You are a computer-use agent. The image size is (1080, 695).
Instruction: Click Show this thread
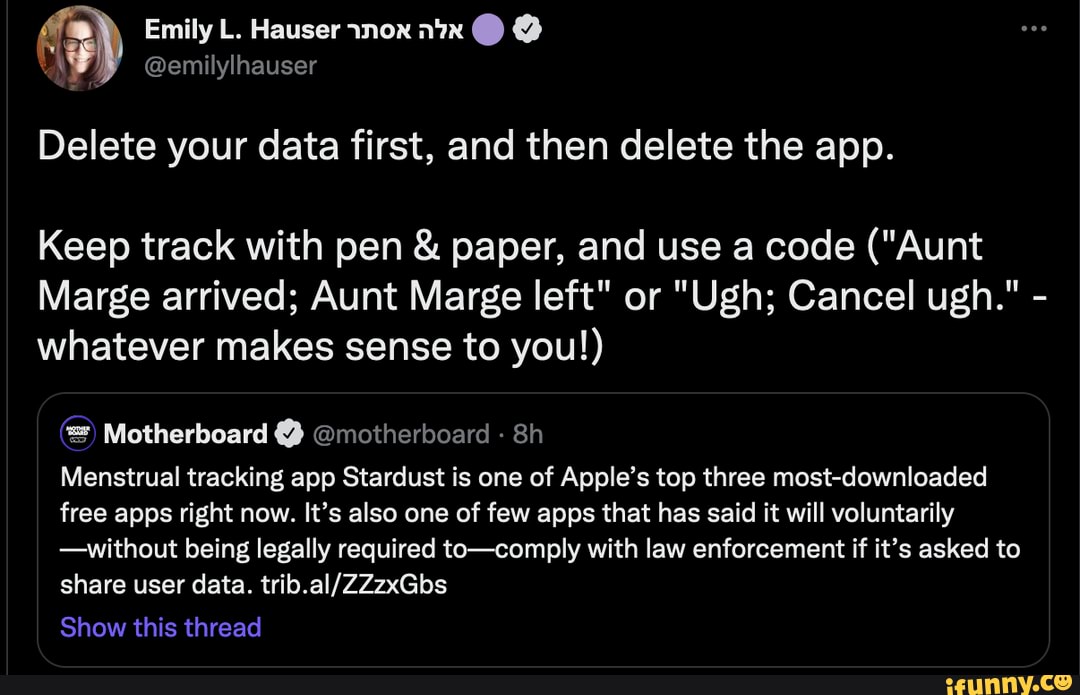click(160, 627)
